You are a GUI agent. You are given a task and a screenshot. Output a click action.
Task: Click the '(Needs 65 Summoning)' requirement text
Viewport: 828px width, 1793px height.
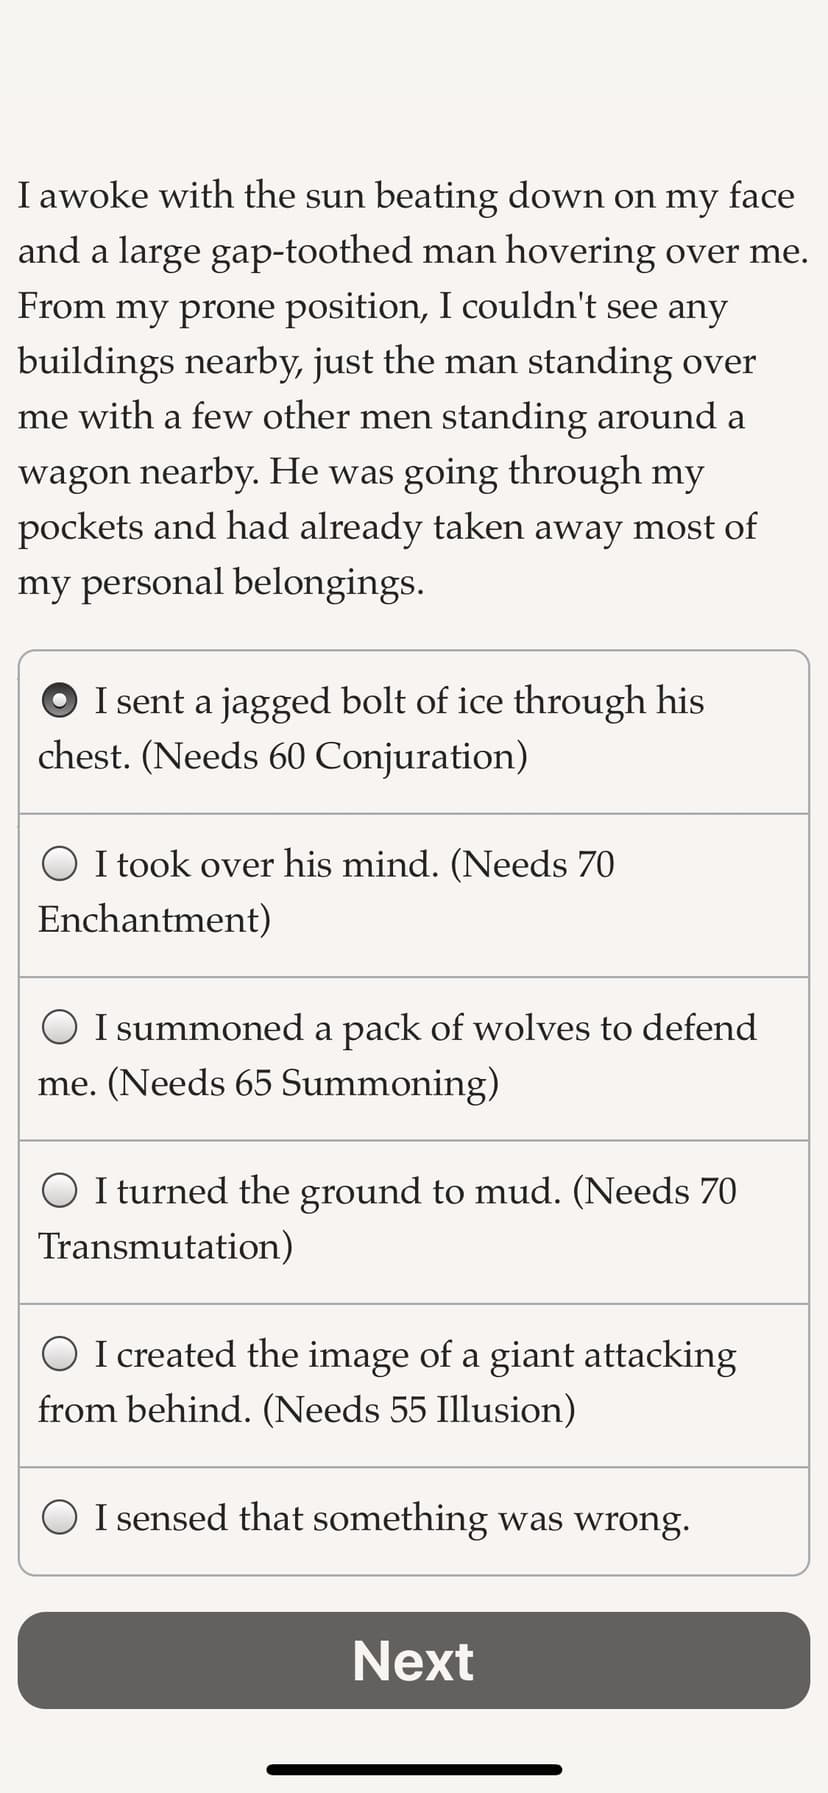303,1083
